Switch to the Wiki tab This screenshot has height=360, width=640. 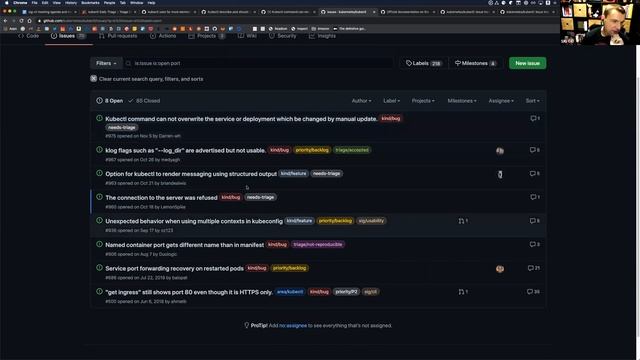[247, 36]
